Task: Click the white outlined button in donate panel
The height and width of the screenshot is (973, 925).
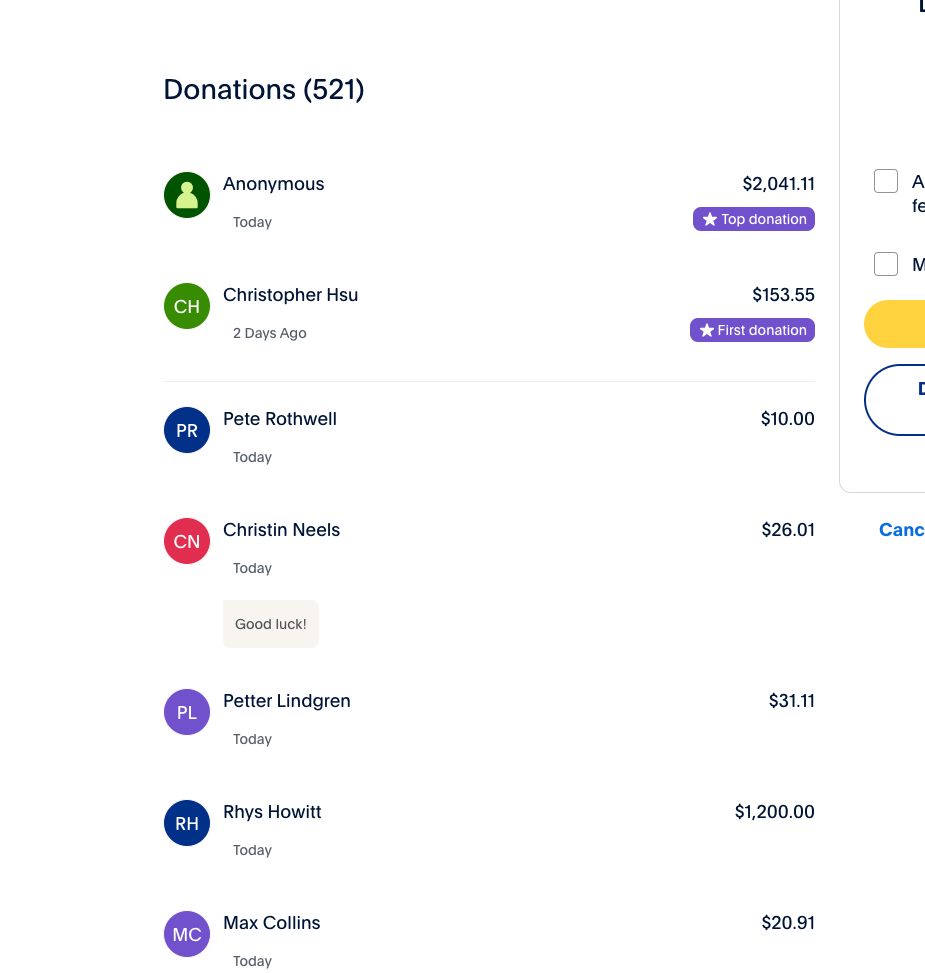Action: click(x=895, y=400)
